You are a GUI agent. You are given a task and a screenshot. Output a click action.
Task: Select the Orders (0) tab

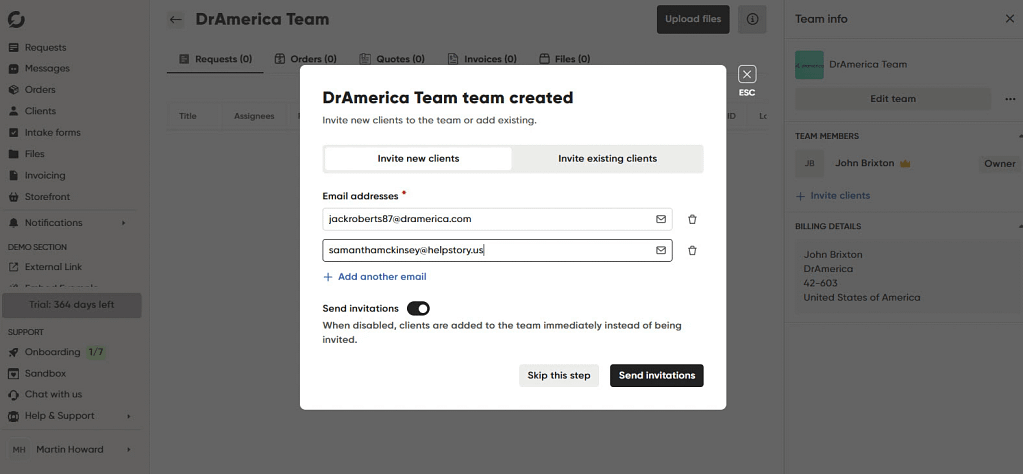305,59
